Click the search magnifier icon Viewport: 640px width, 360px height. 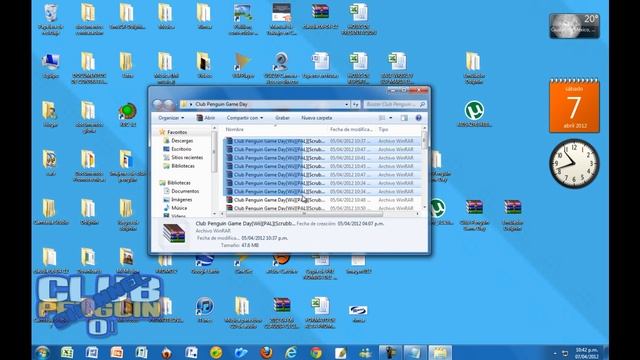click(422, 104)
